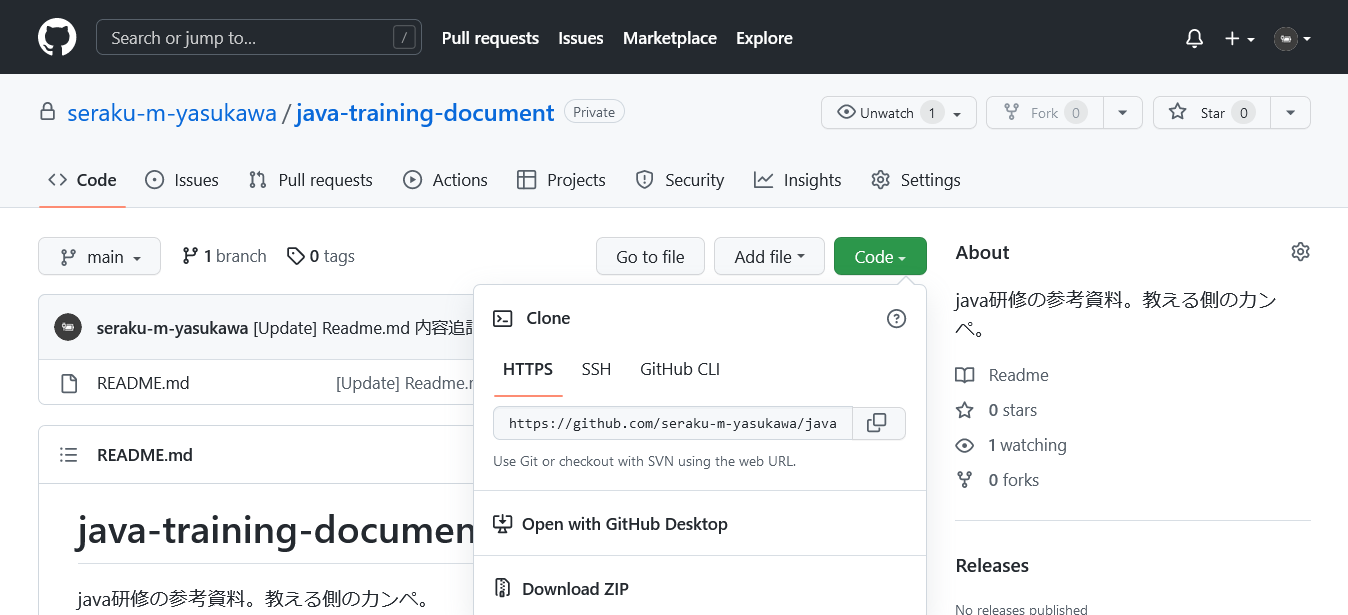Expand the Star lists dropdown arrow

[1290, 113]
